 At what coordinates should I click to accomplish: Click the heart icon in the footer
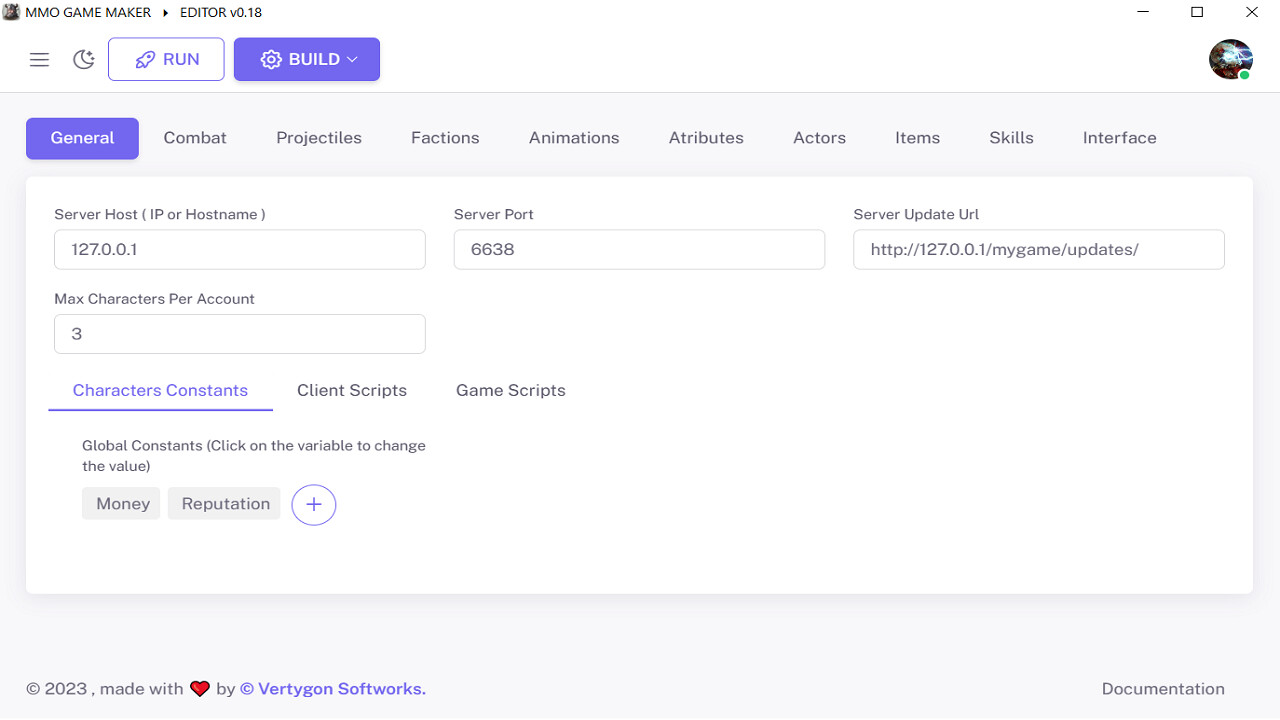[199, 688]
